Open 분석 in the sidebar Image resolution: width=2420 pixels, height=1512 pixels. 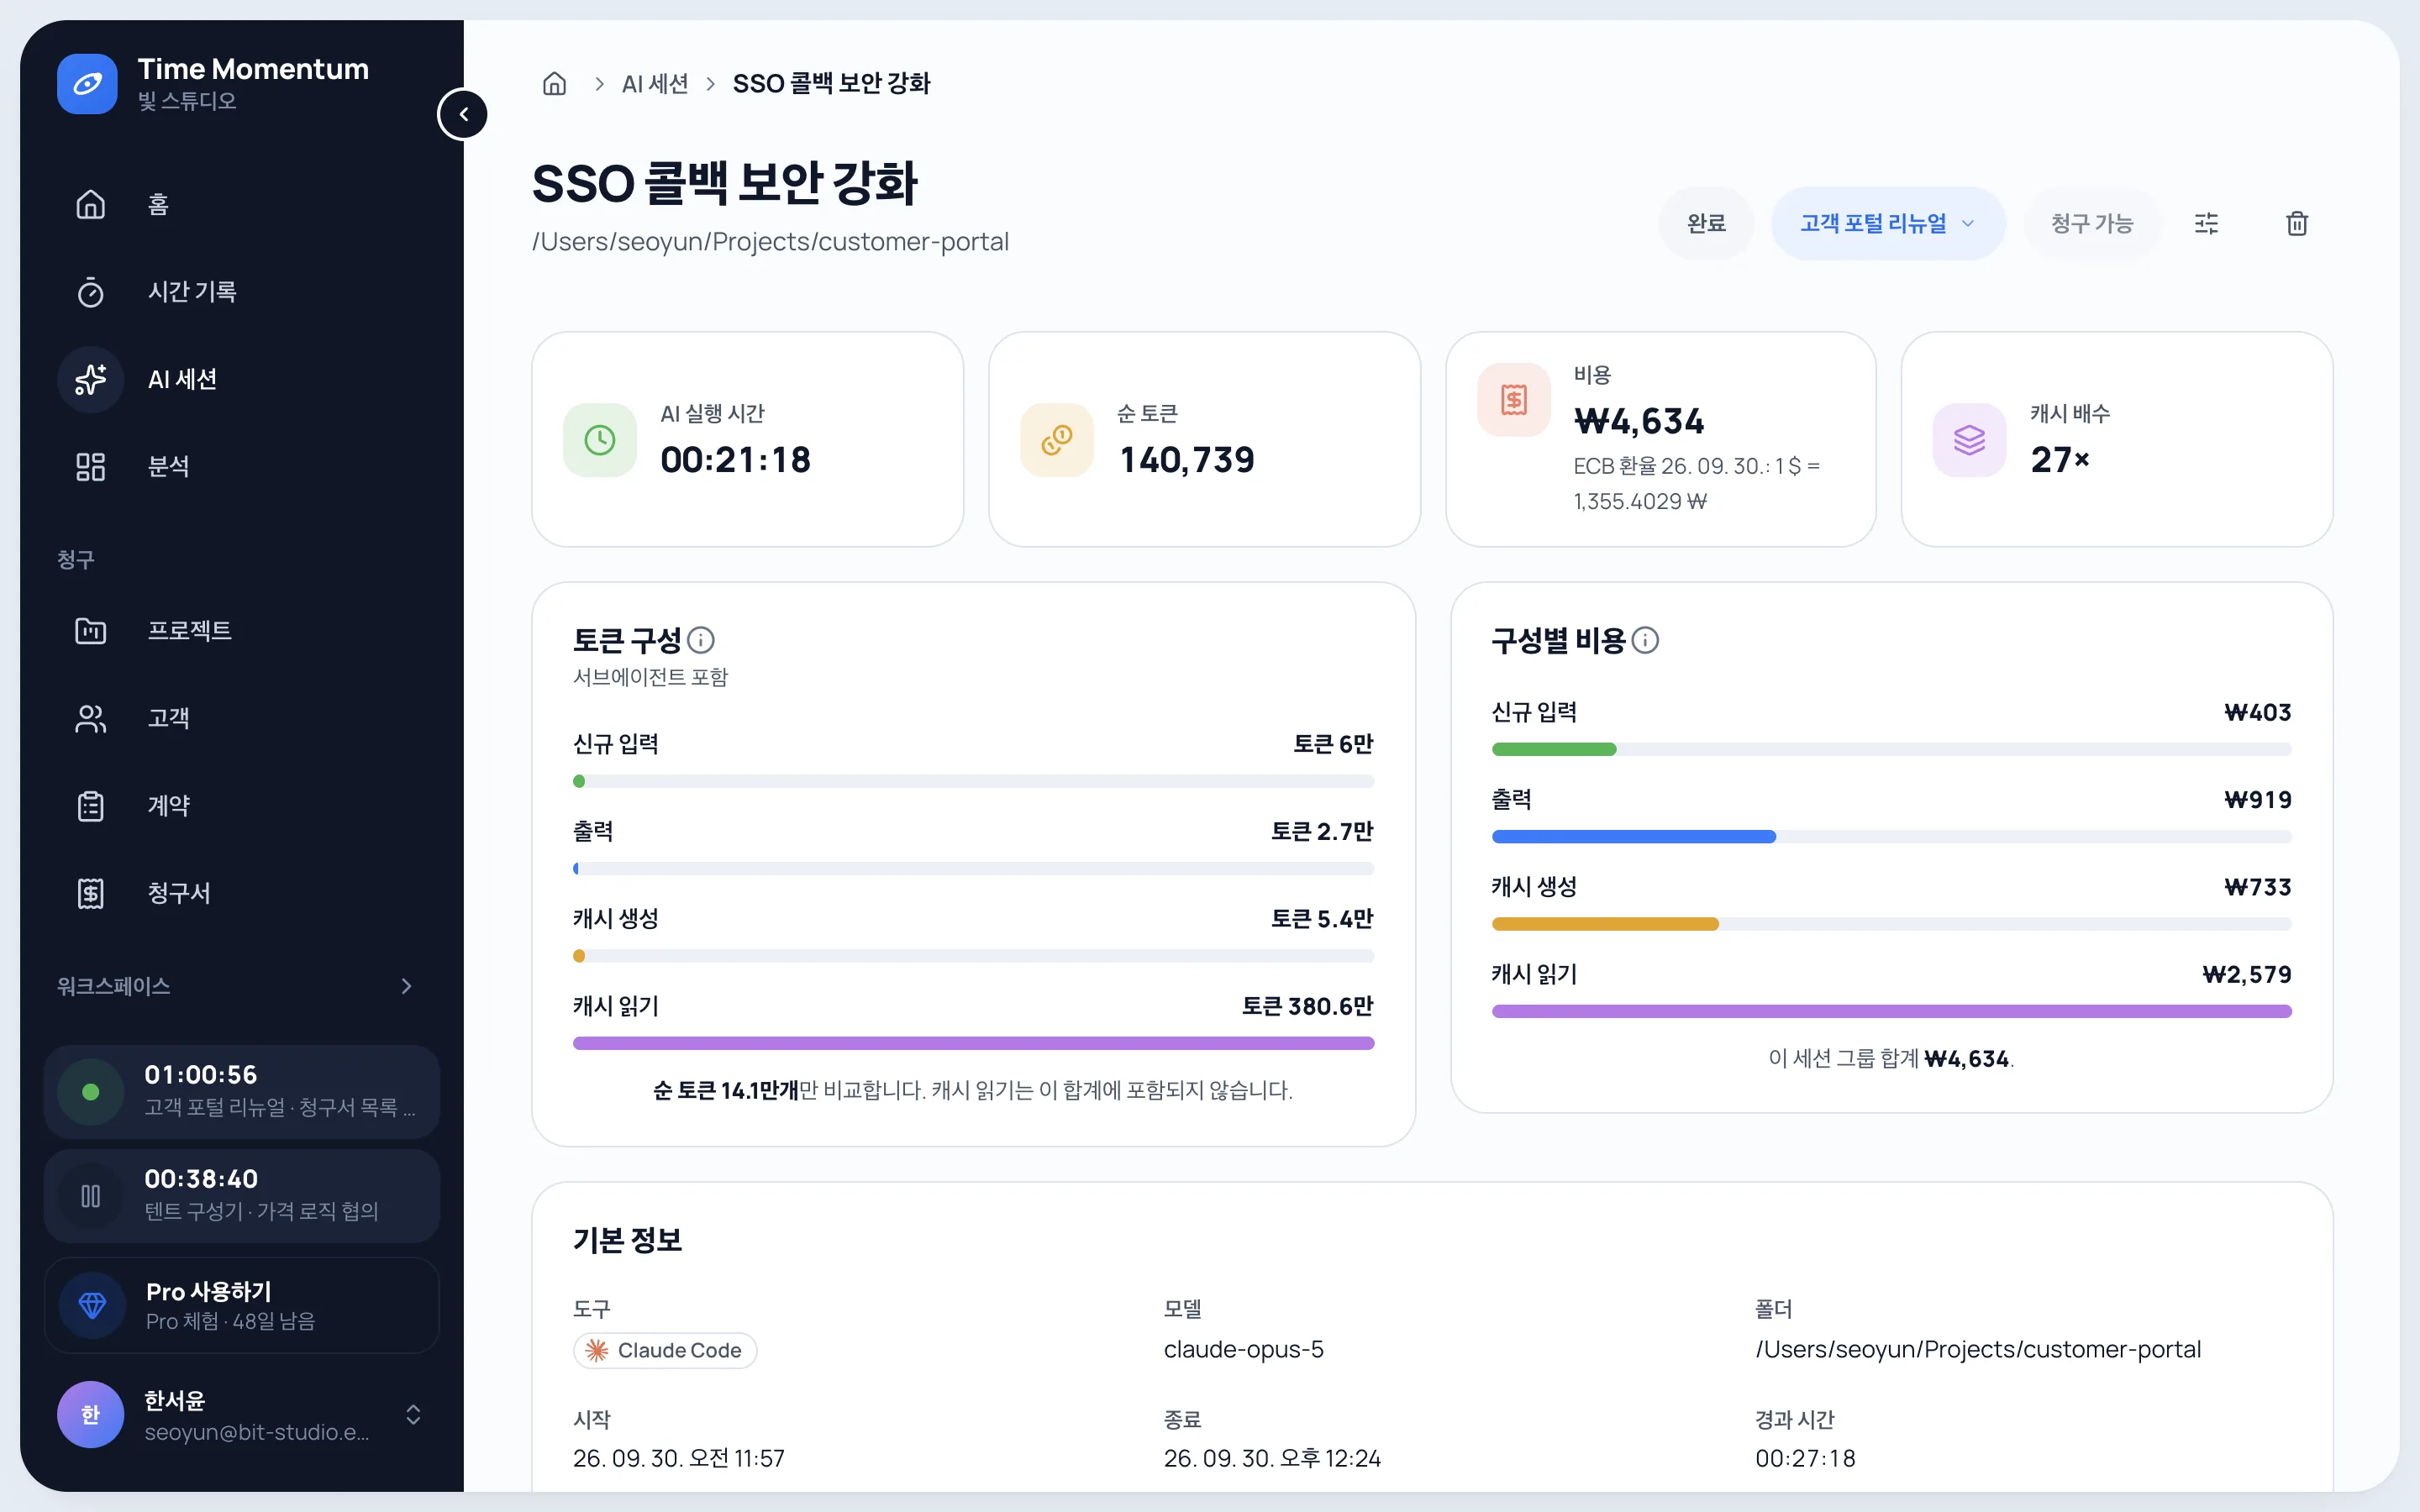pos(242,466)
